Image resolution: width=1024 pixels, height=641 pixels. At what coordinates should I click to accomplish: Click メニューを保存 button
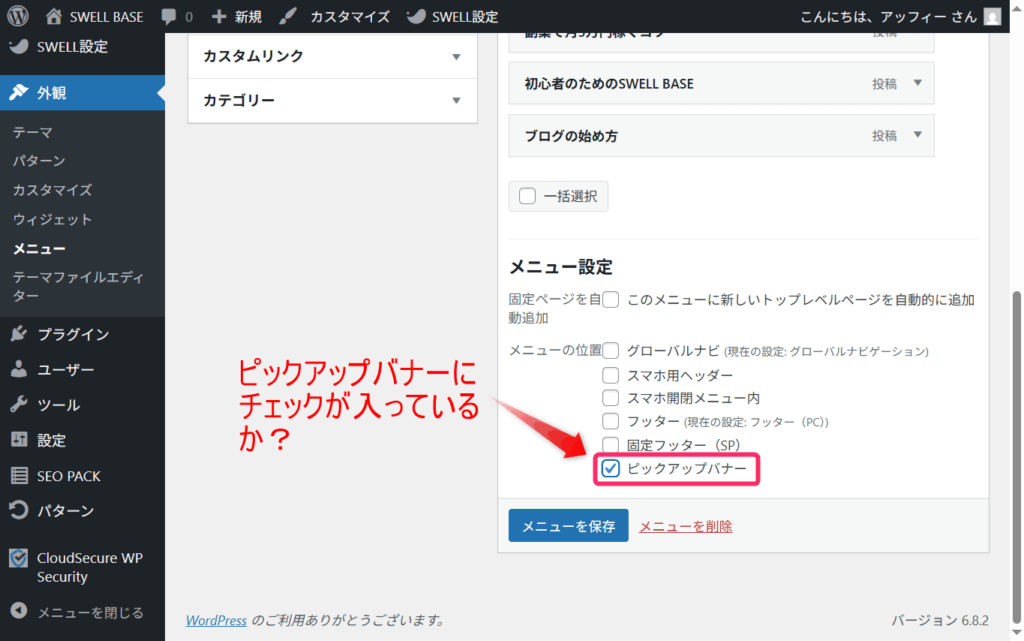point(568,525)
